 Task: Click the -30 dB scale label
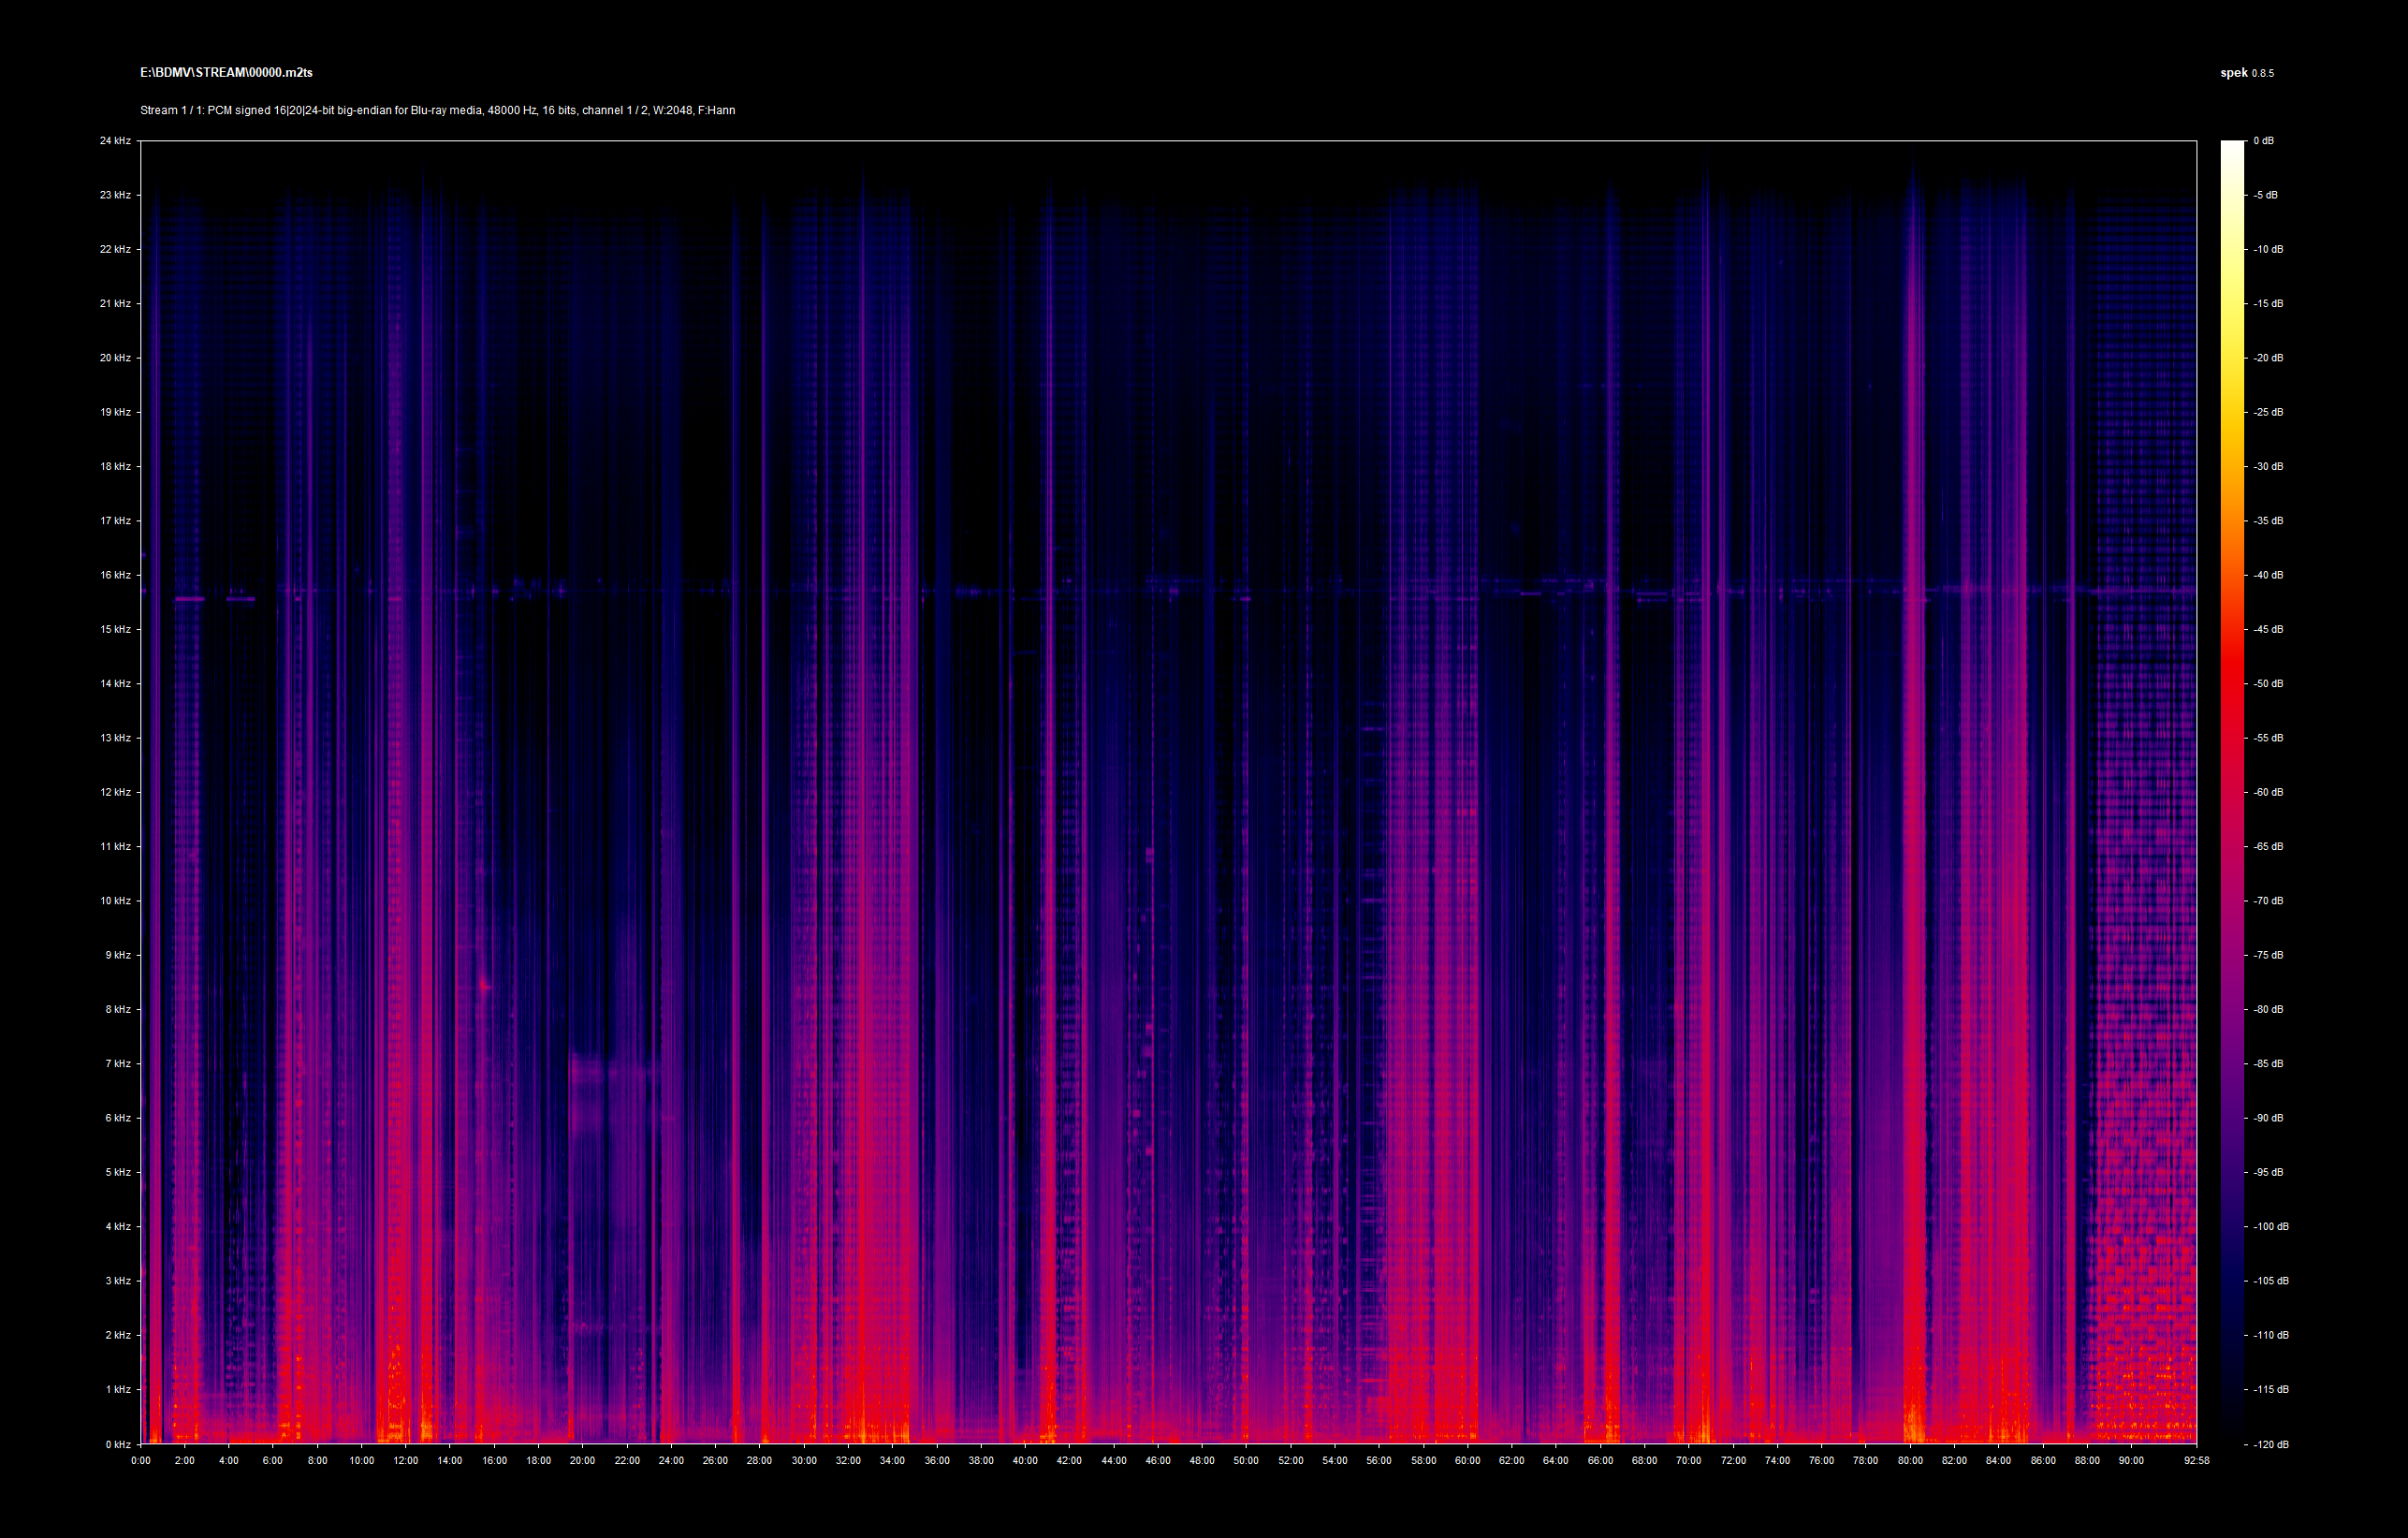tap(2268, 466)
